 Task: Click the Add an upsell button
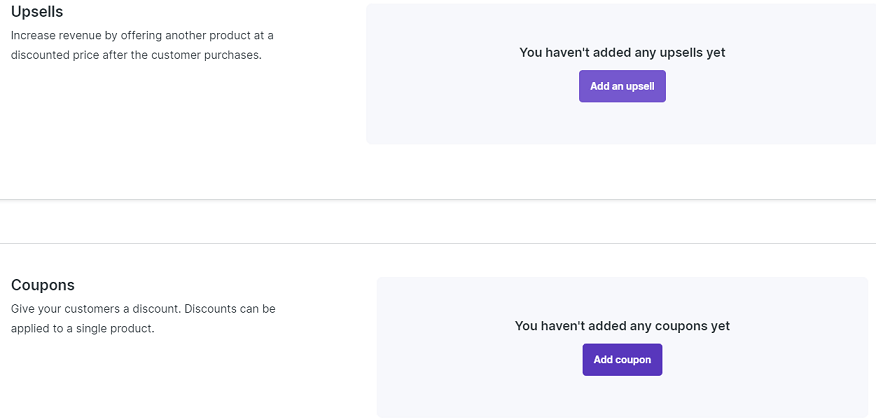tap(622, 86)
